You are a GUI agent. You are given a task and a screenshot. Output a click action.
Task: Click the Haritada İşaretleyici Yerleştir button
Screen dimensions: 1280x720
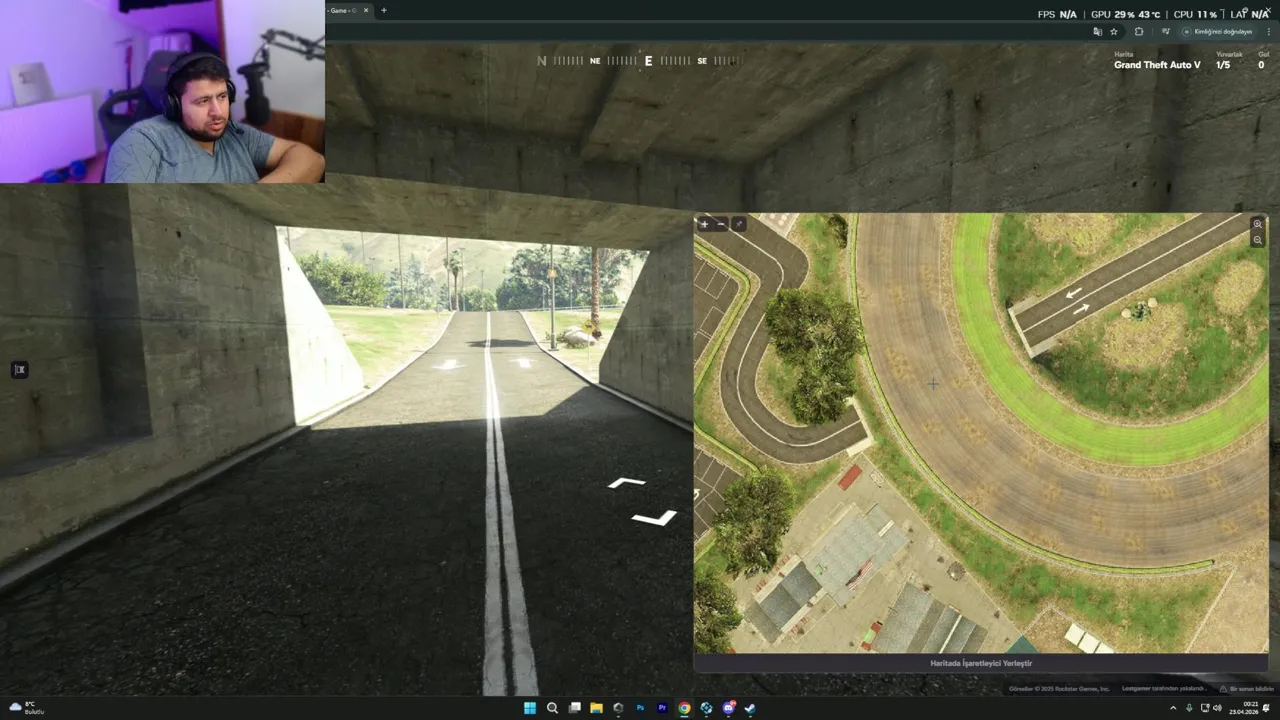point(981,663)
